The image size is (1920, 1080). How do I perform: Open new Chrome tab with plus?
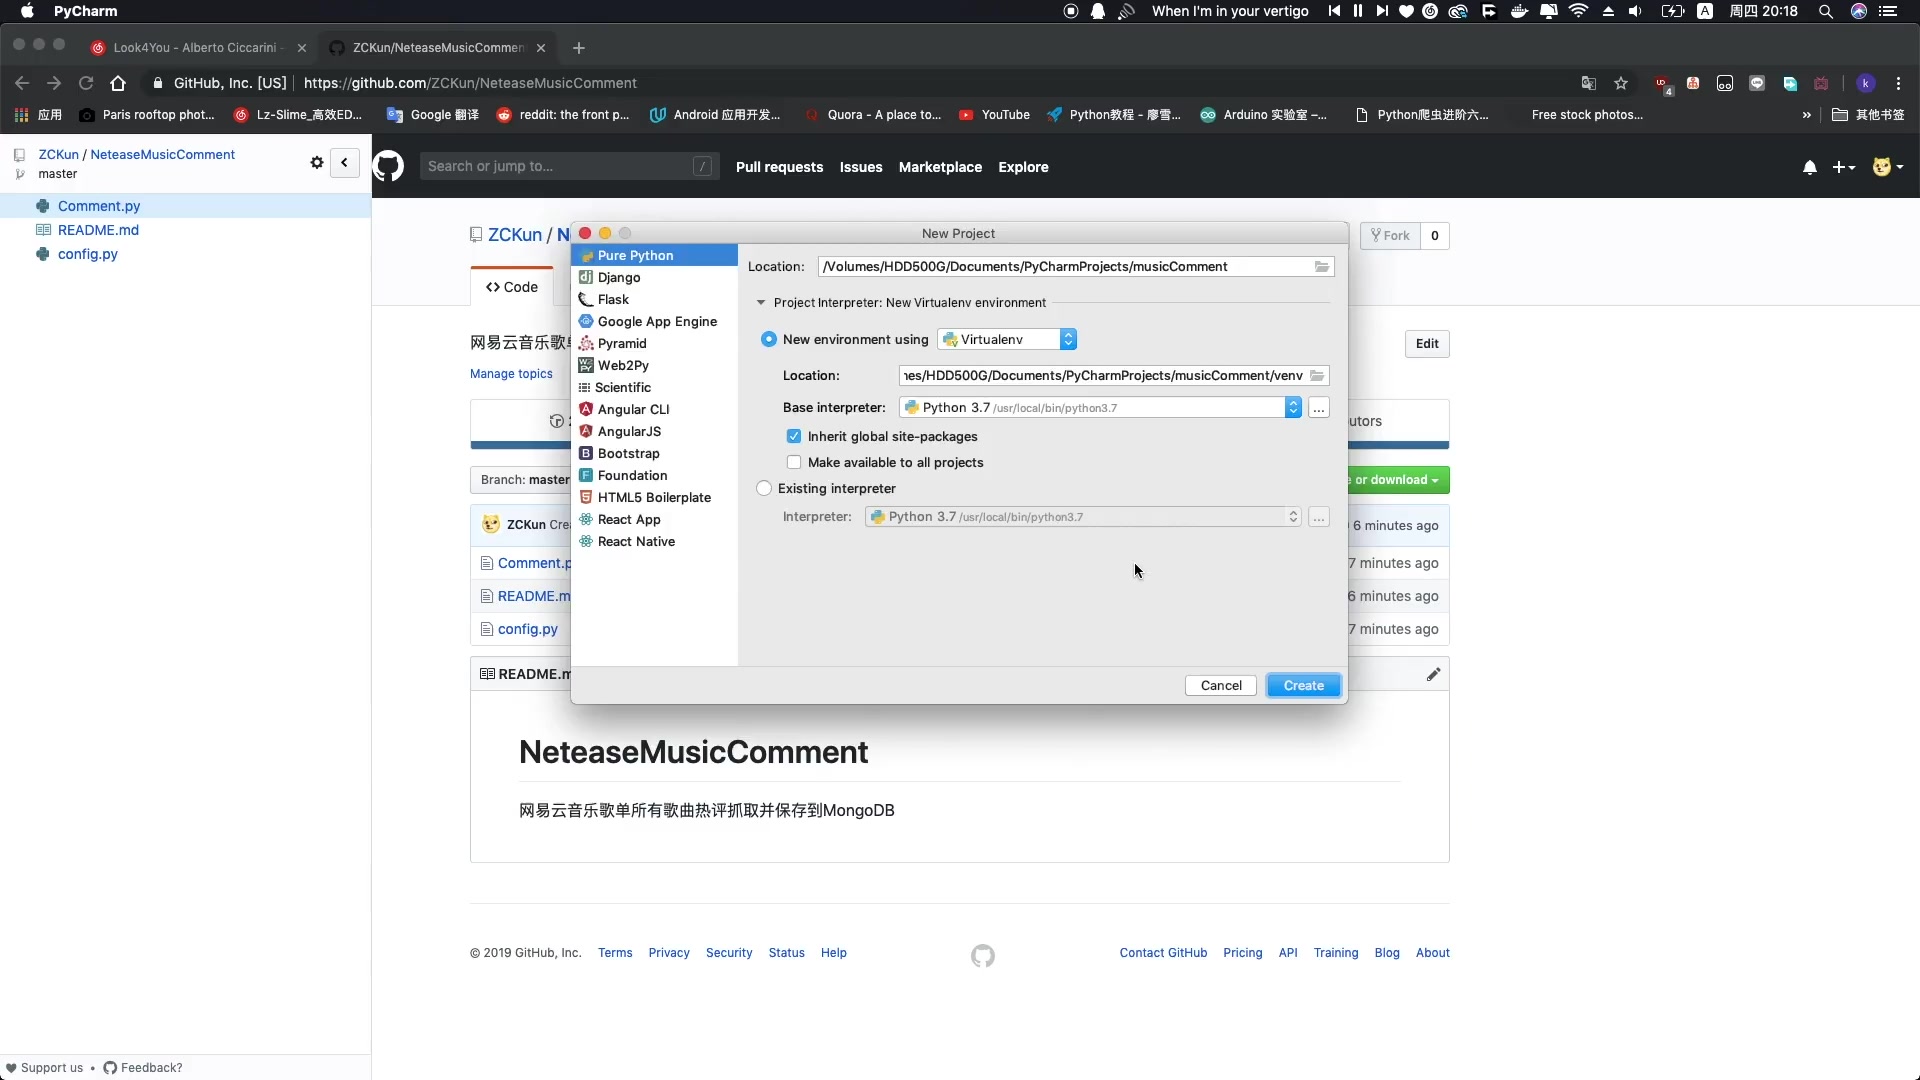click(x=578, y=48)
